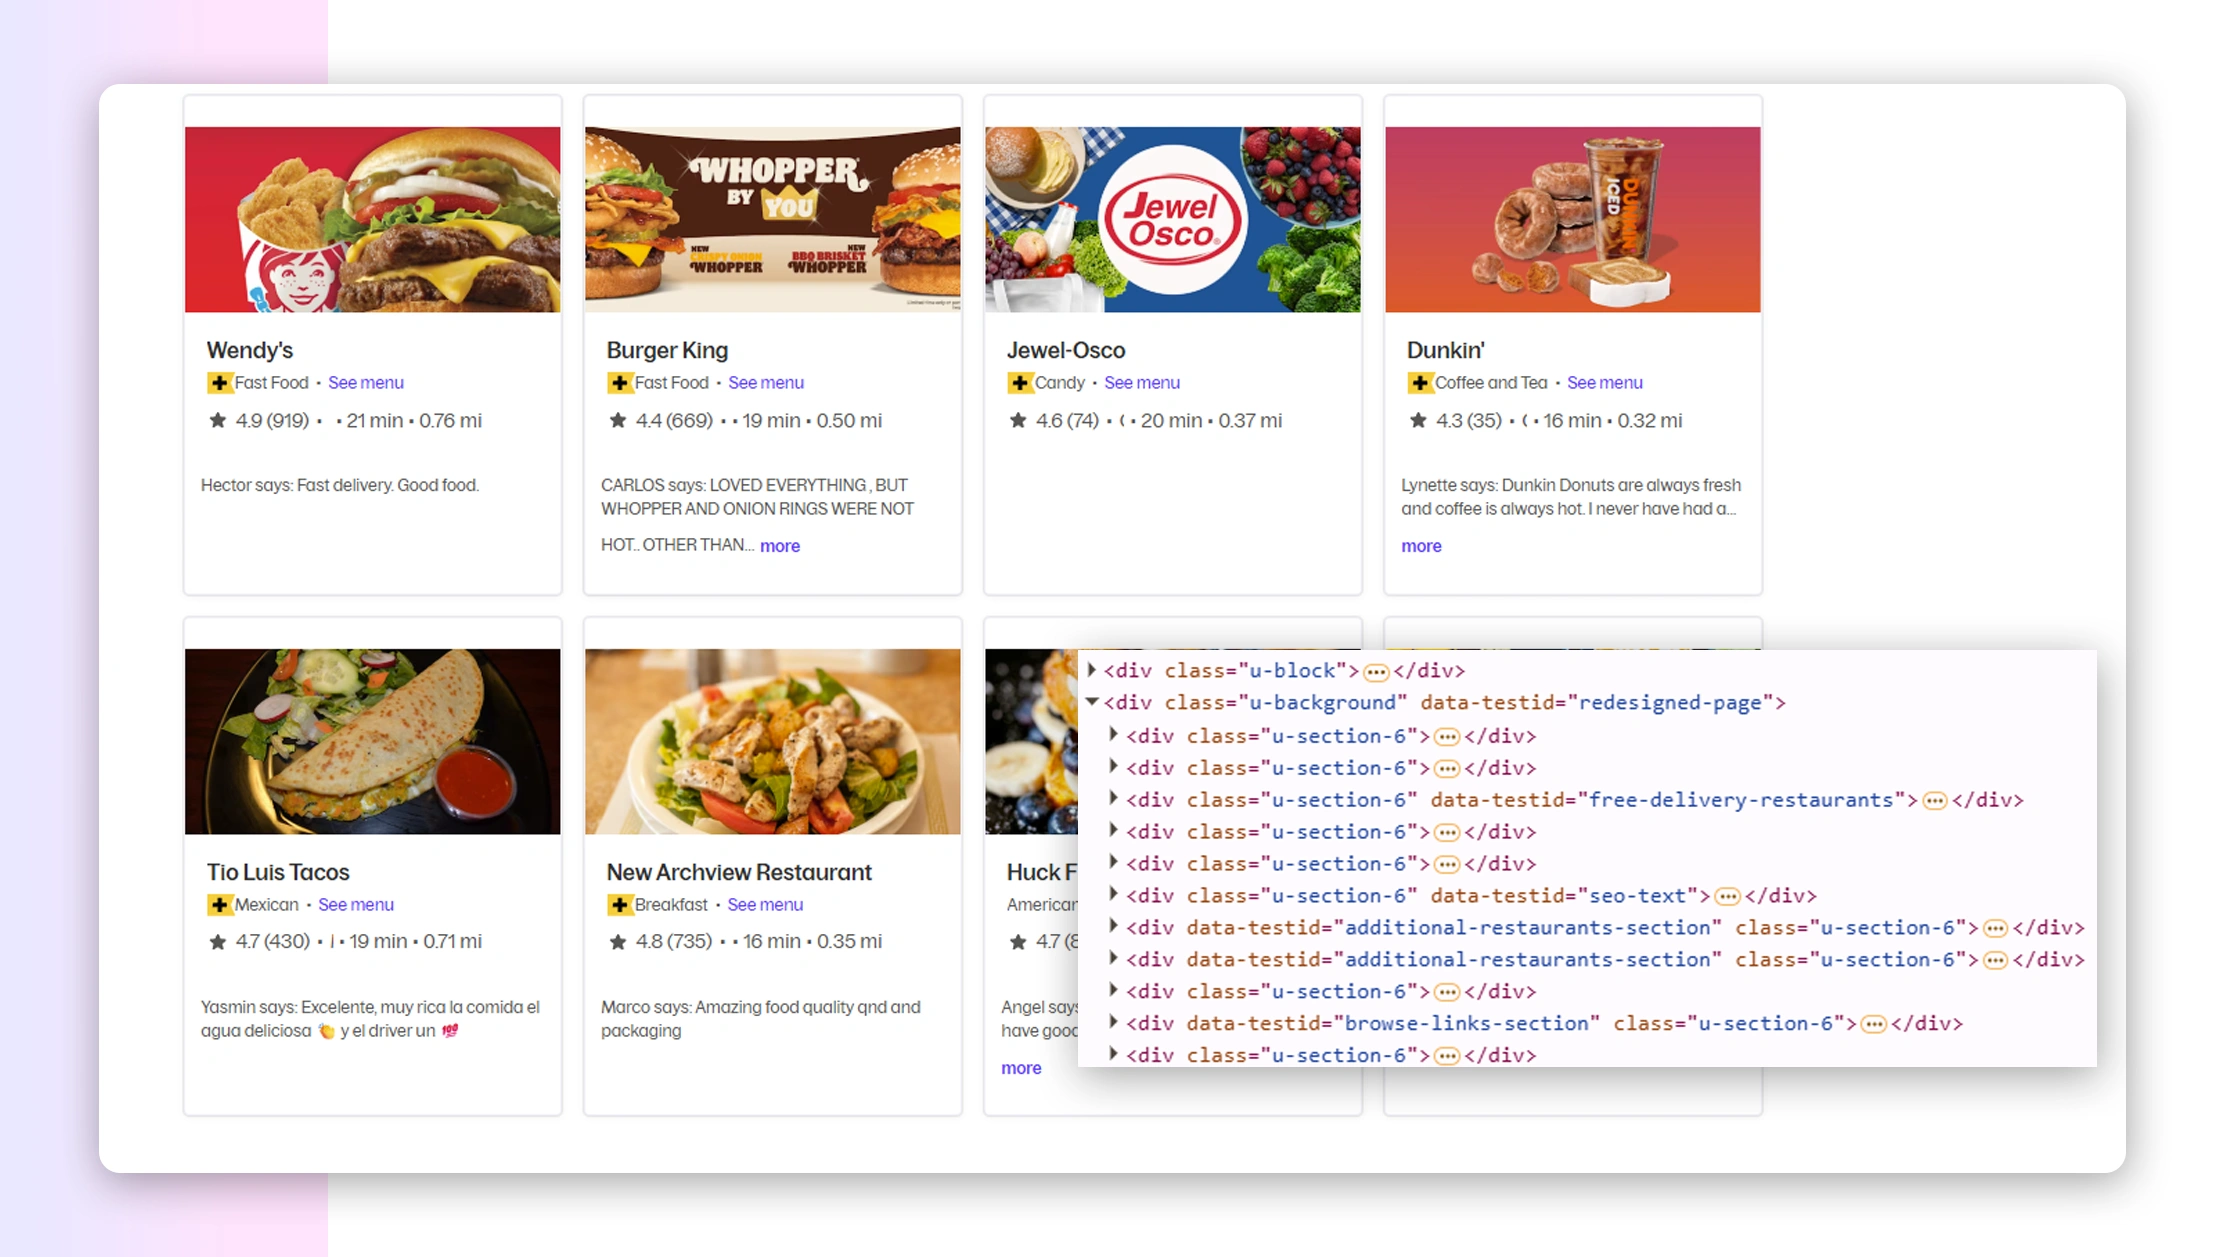Expand the free-delivery-restaurants div node

click(1113, 799)
